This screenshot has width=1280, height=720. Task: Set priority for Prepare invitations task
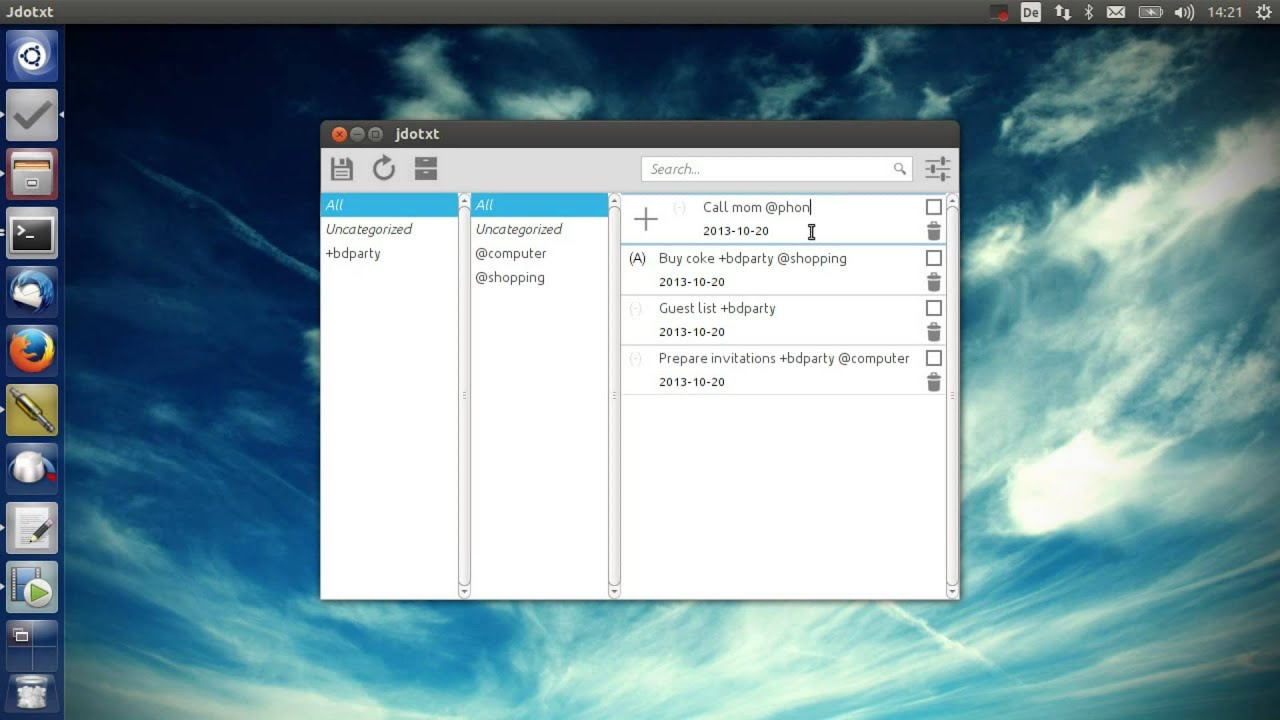coord(636,358)
